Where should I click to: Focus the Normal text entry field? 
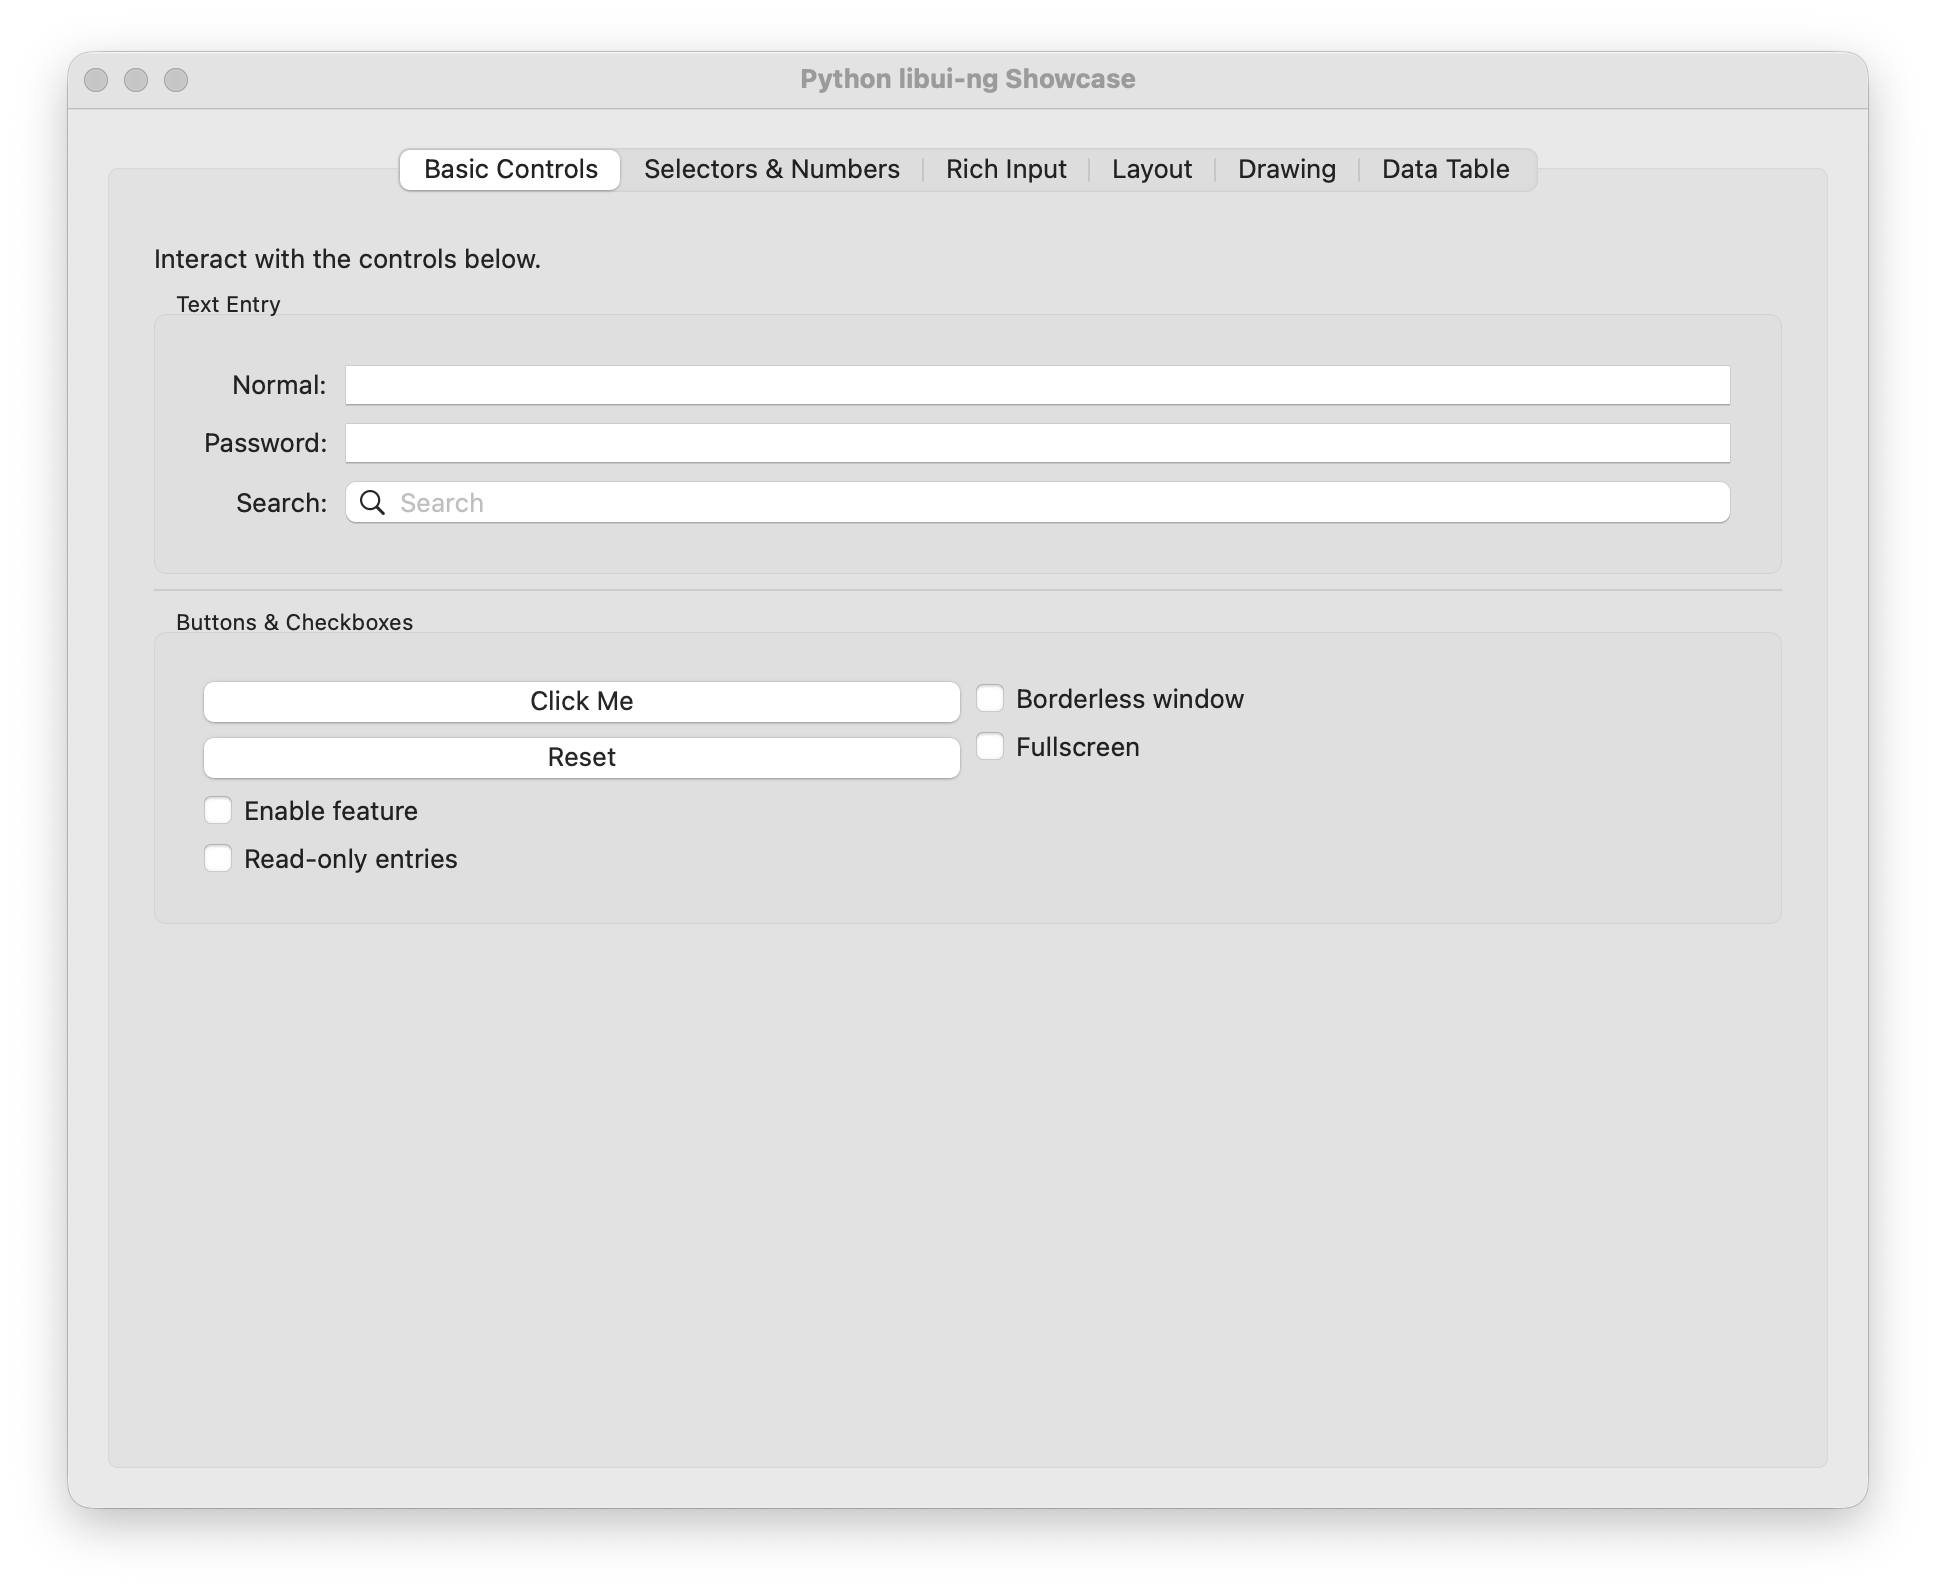coord(1037,385)
